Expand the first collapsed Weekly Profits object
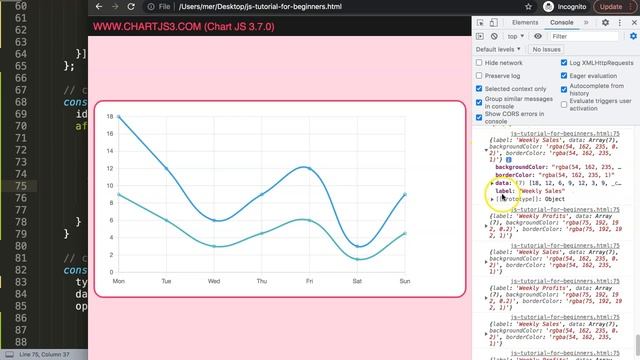640x360 pixels. (486, 226)
